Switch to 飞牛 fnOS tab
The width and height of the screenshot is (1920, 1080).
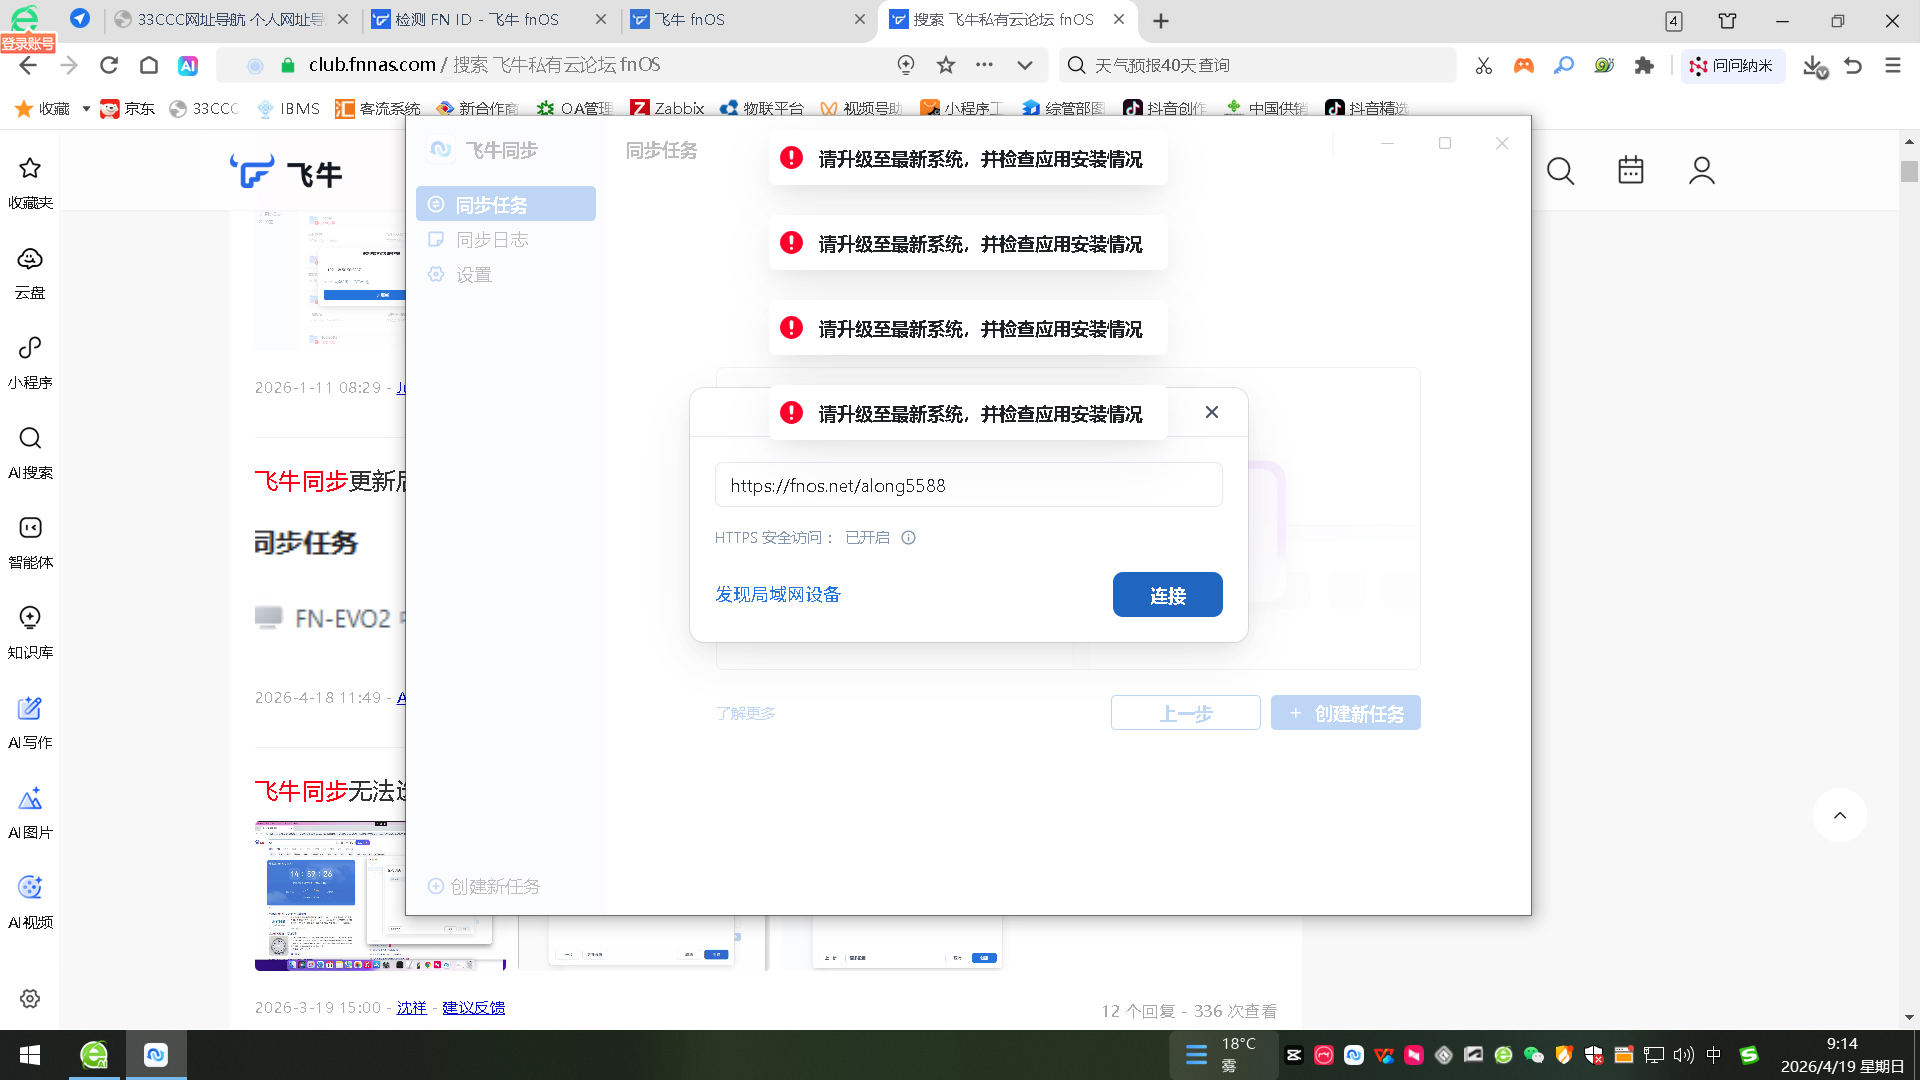coord(747,20)
